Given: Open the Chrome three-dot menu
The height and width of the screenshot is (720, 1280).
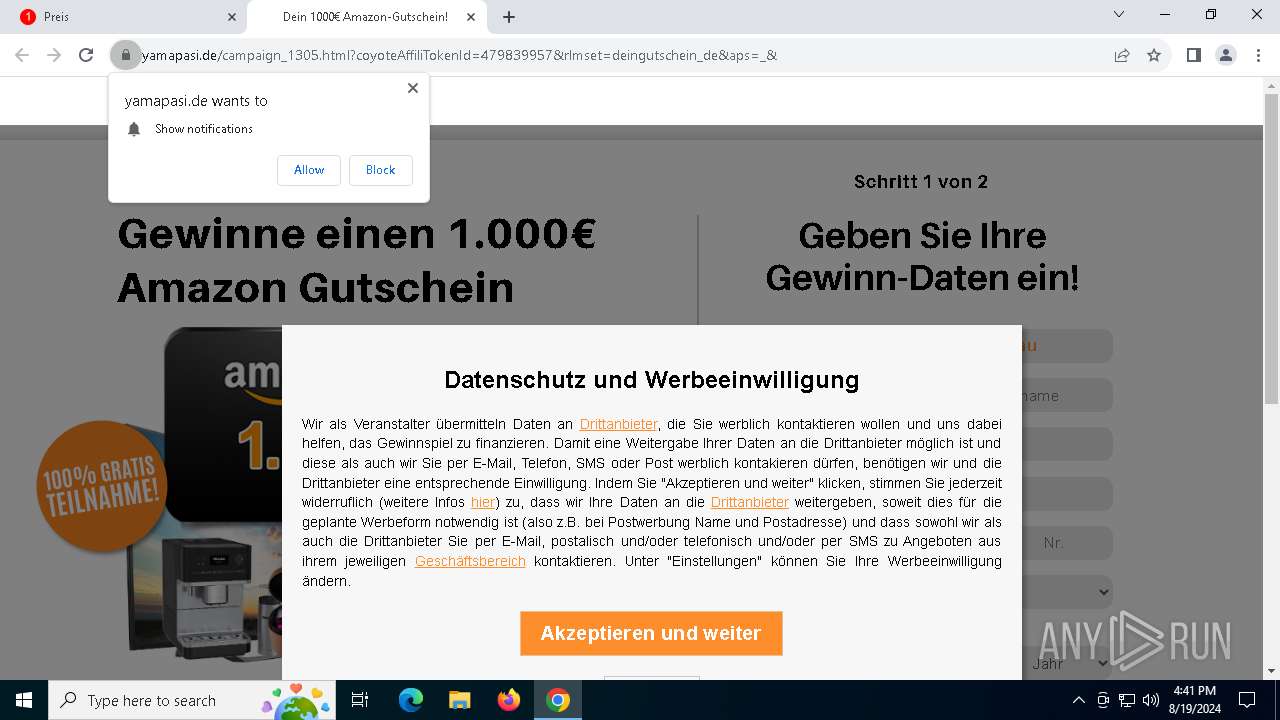Looking at the screenshot, I should pos(1258,55).
